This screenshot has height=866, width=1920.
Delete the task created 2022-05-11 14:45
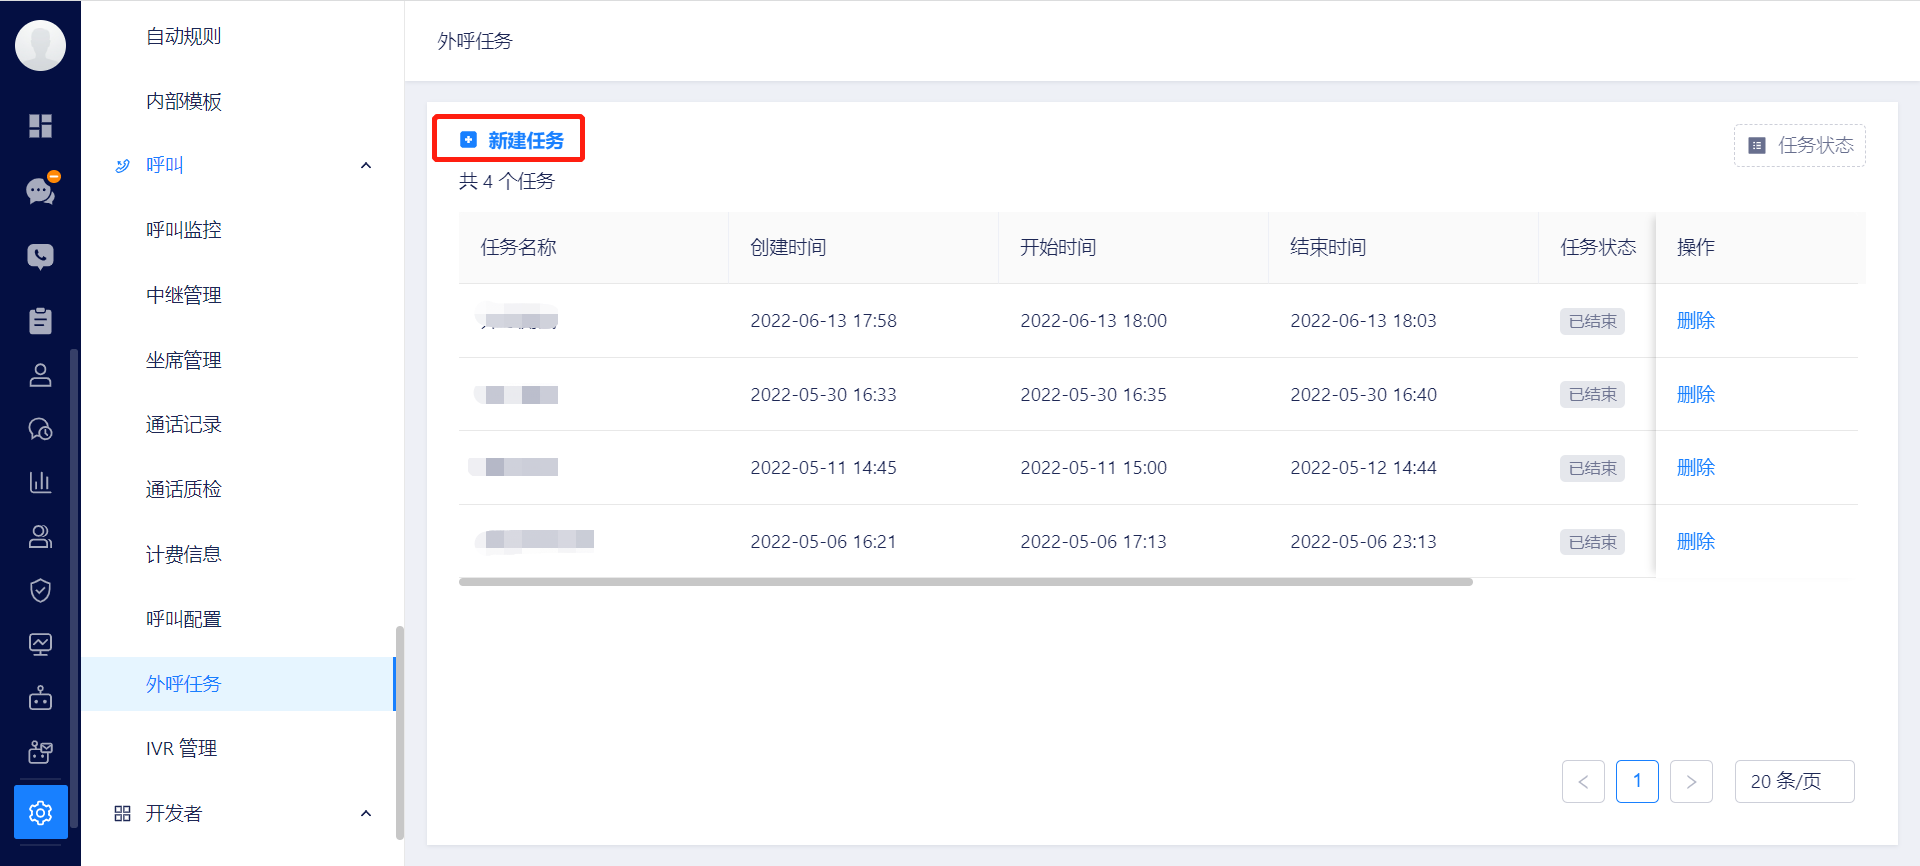[x=1696, y=468]
